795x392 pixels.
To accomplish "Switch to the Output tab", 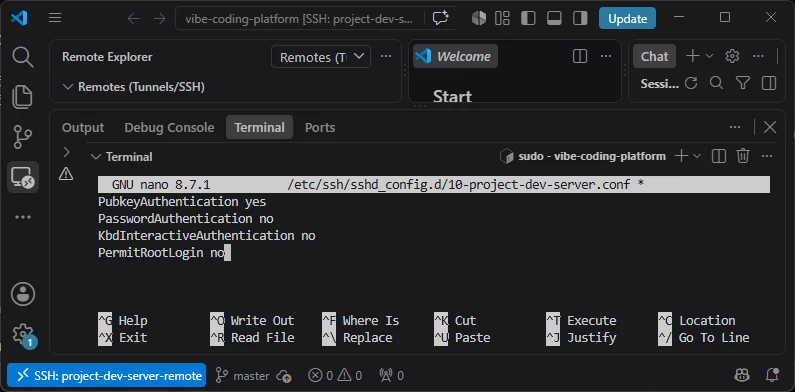I will (x=83, y=127).
